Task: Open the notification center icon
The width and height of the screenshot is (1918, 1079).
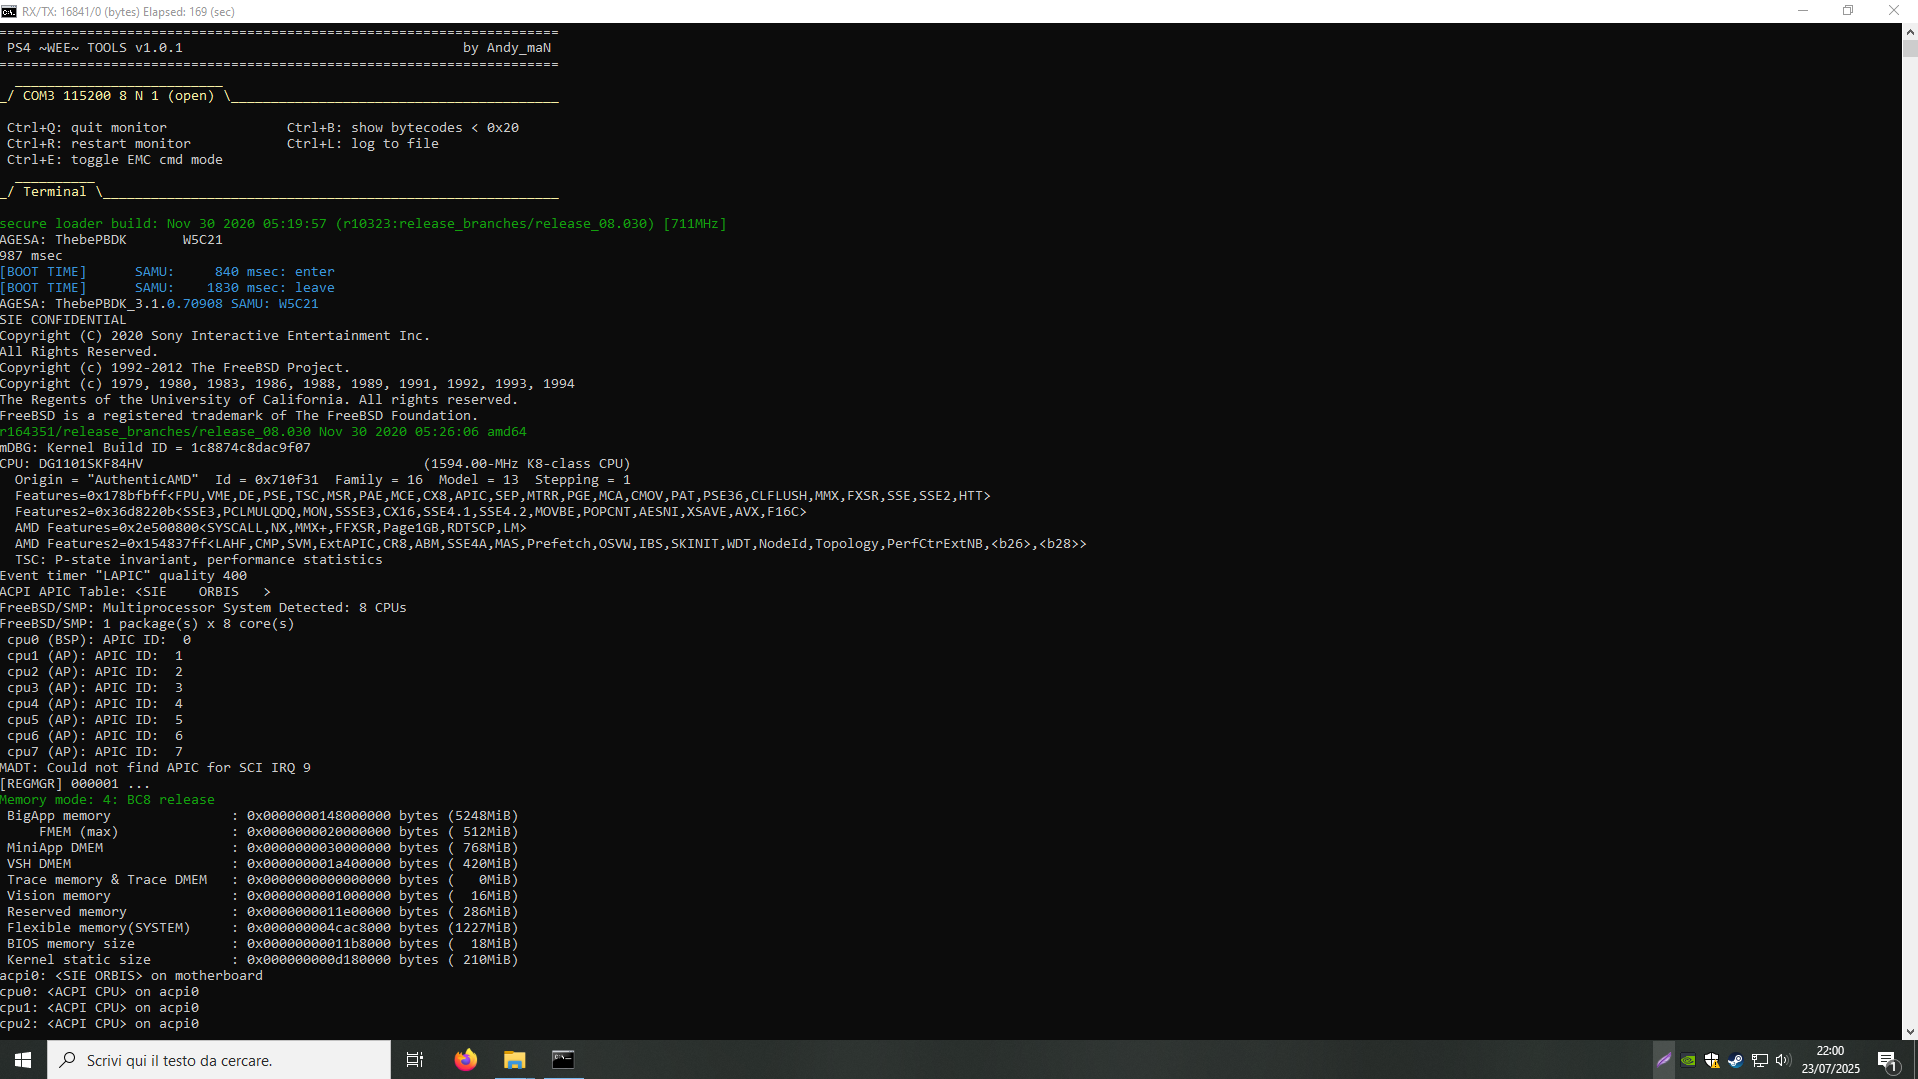Action: pos(1888,1060)
